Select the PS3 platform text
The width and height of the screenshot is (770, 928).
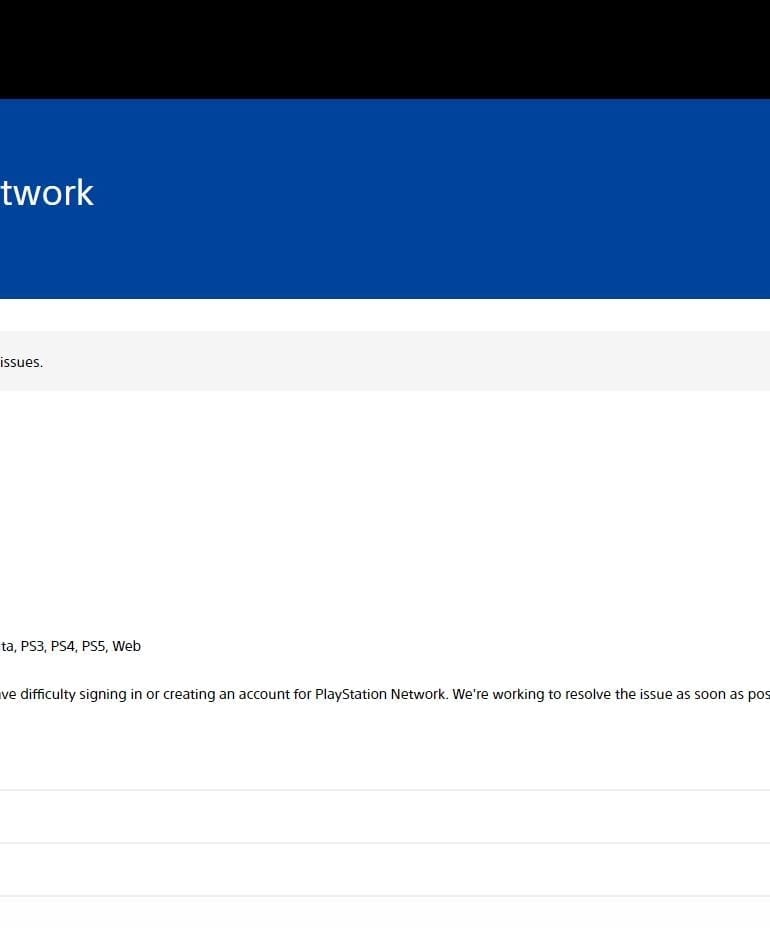coord(33,646)
